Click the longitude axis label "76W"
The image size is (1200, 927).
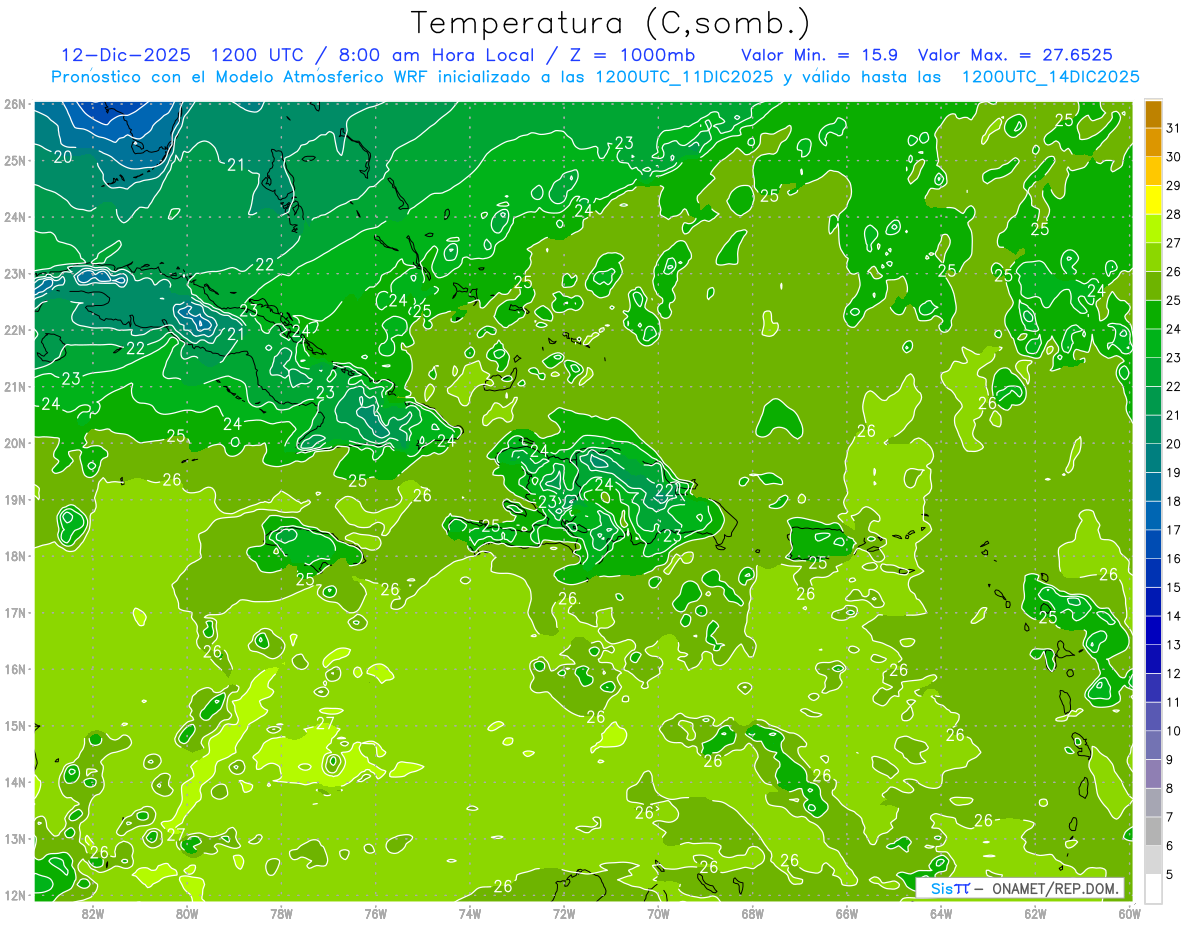(376, 913)
